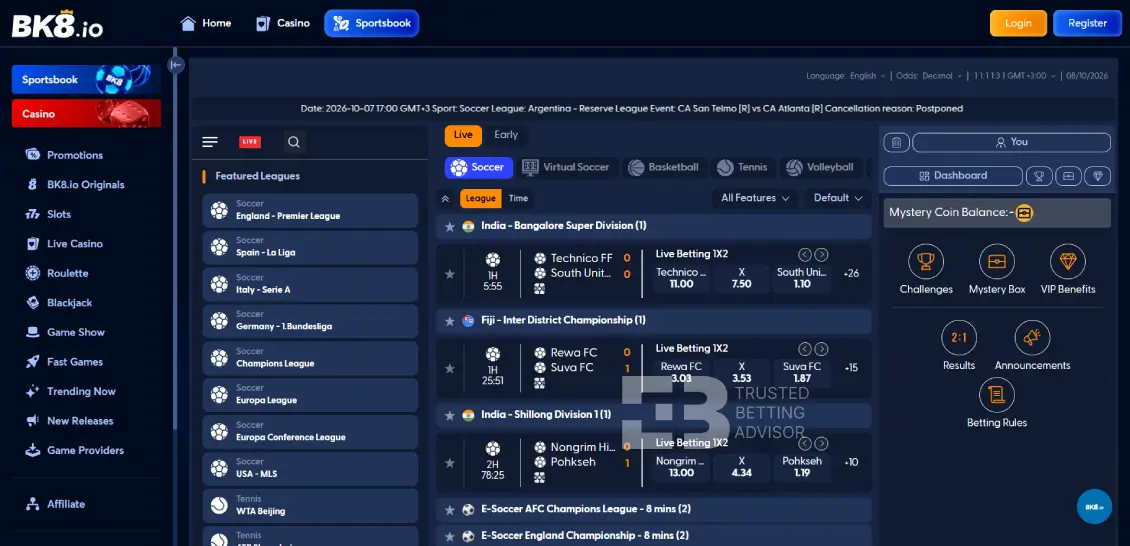This screenshot has width=1130, height=546.
Task: Click the small diamond icon beside Dashboard
Action: point(1098,176)
